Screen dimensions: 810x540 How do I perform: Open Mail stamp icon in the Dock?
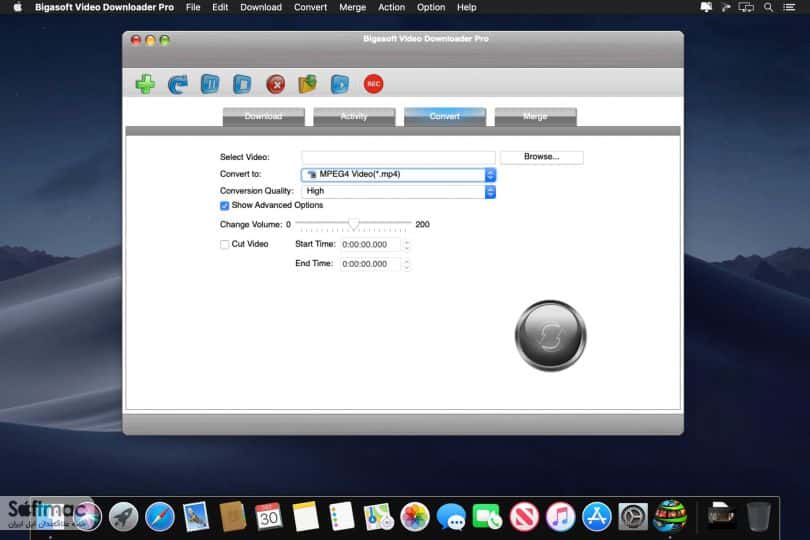tap(196, 516)
